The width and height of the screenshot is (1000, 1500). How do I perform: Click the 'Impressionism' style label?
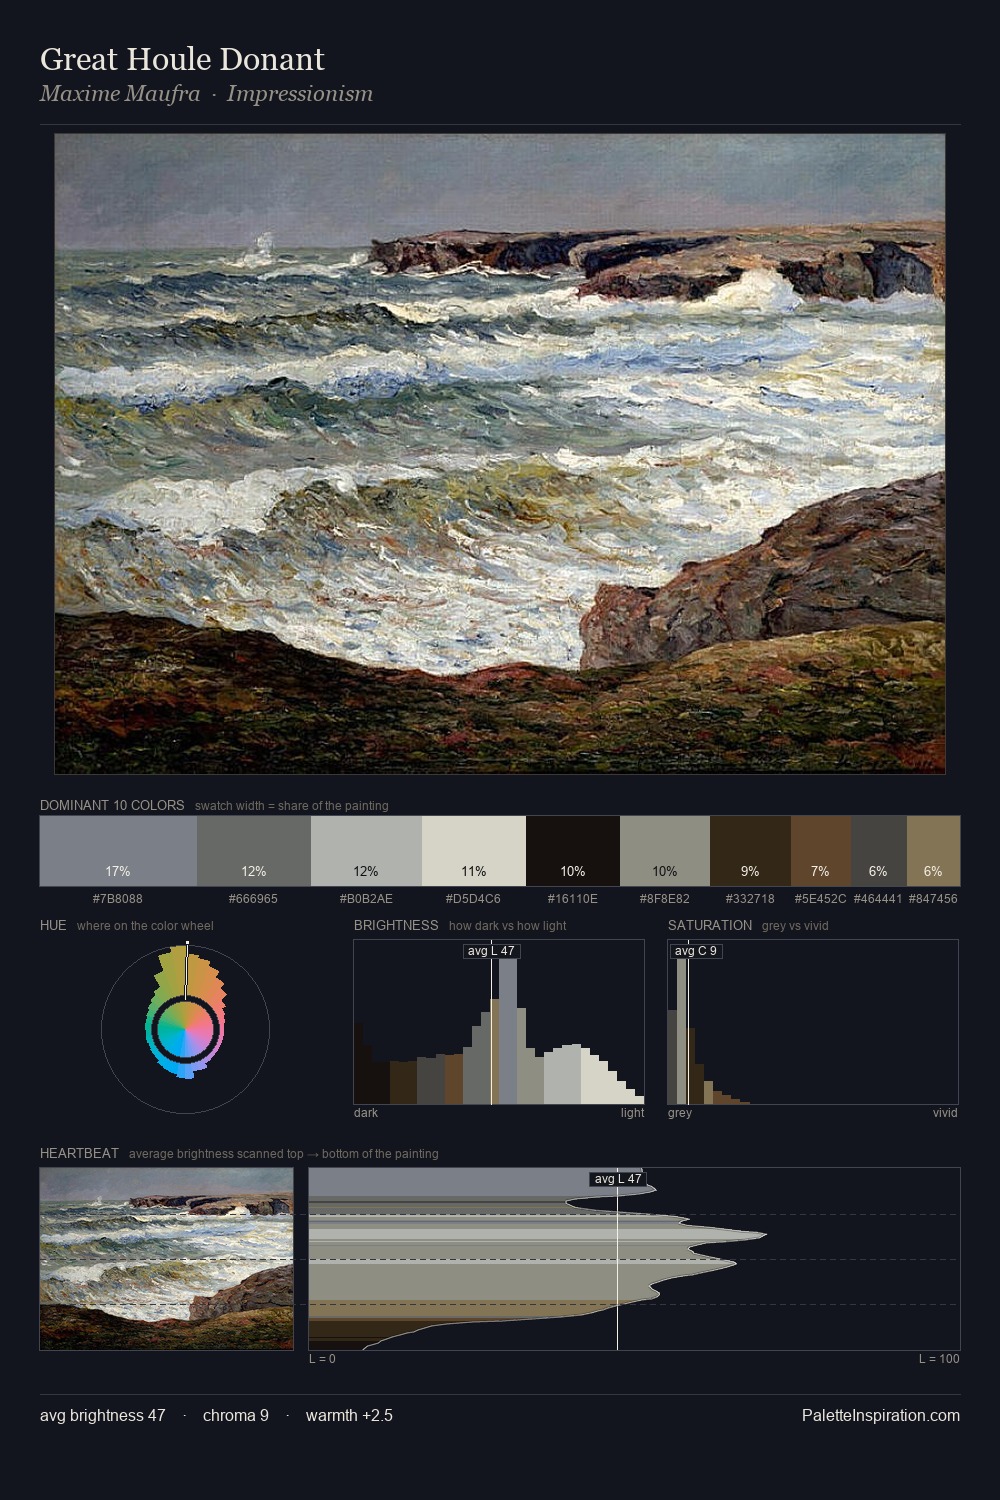[x=300, y=94]
